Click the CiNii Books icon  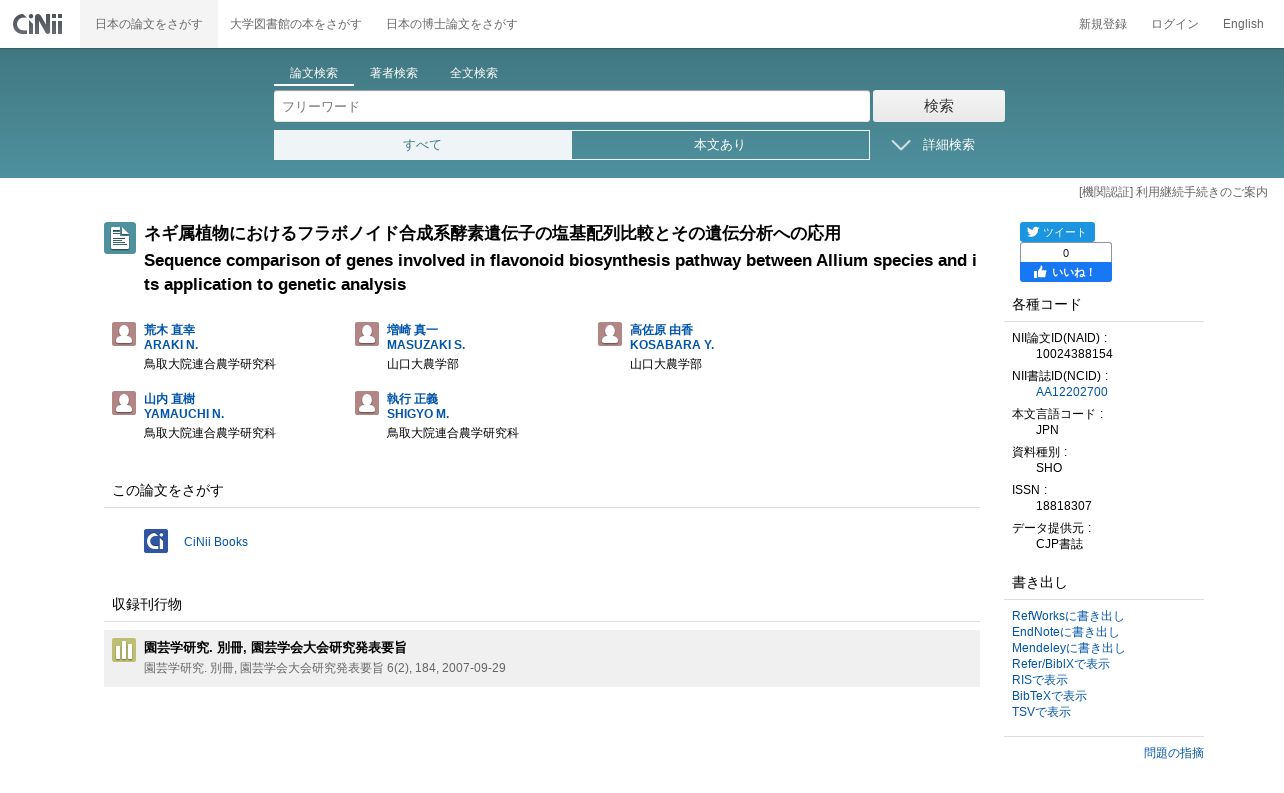coord(156,541)
